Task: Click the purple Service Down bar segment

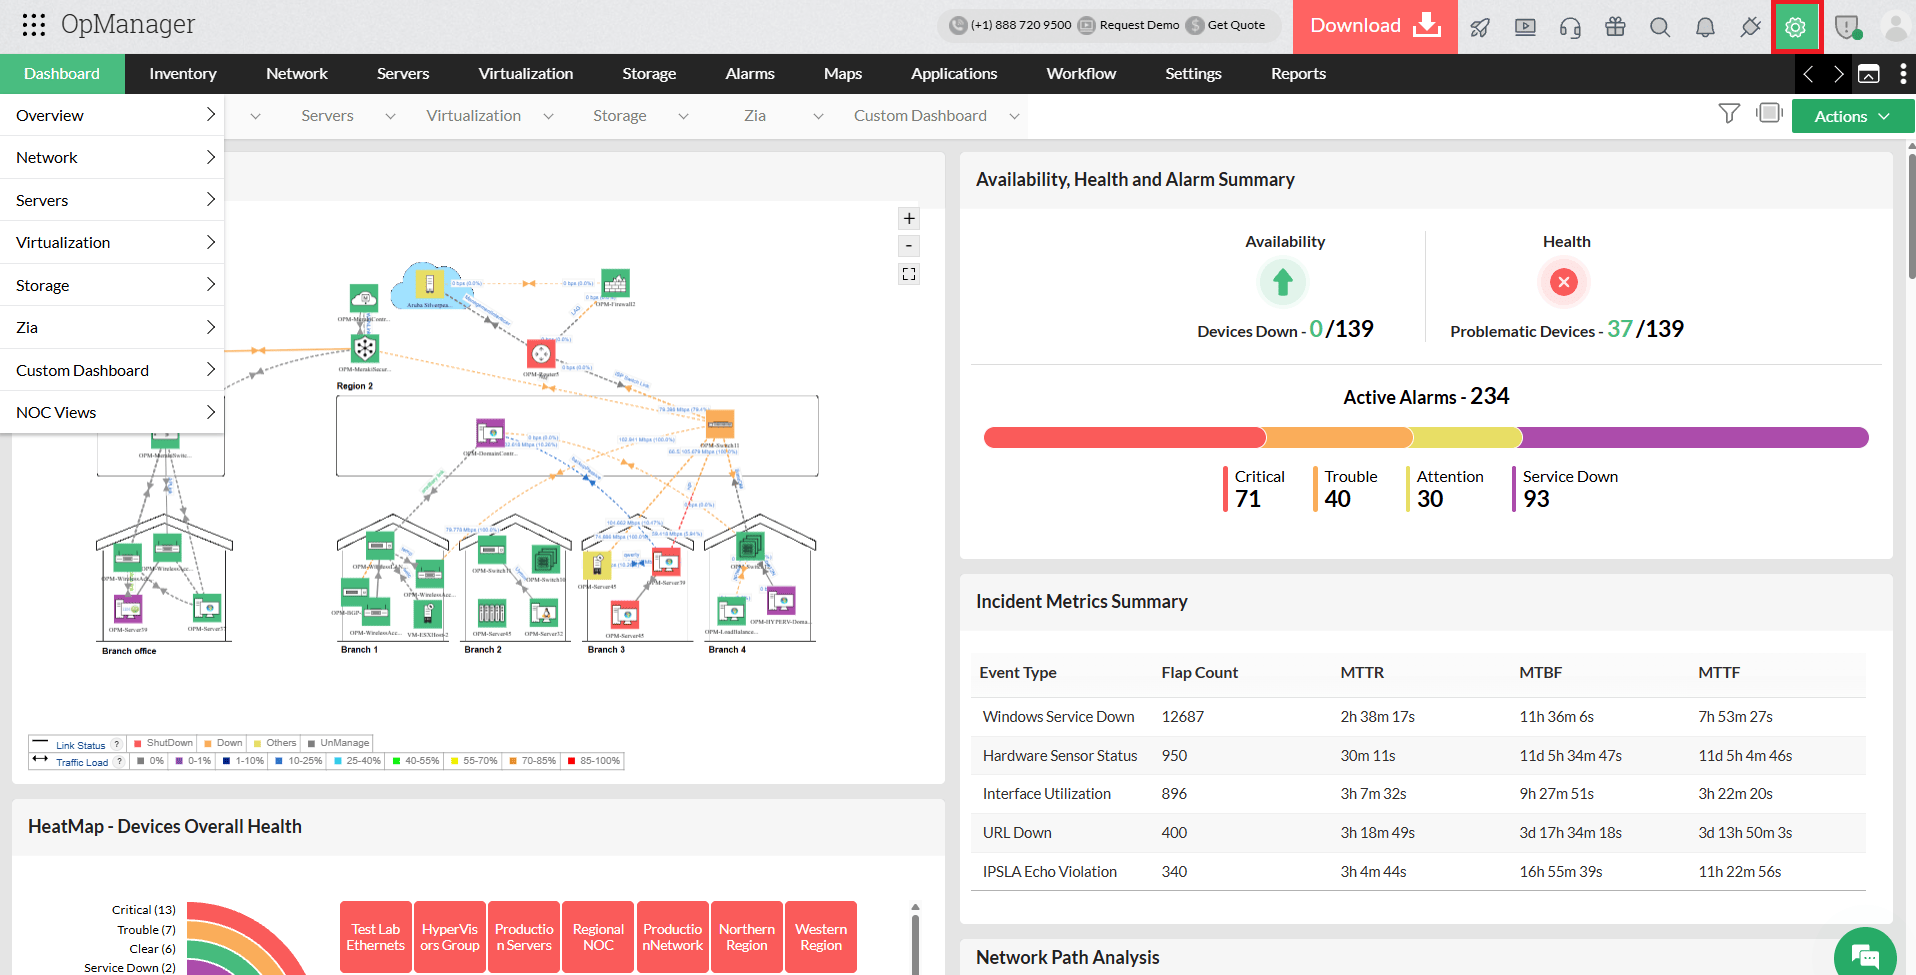Action: click(1695, 437)
